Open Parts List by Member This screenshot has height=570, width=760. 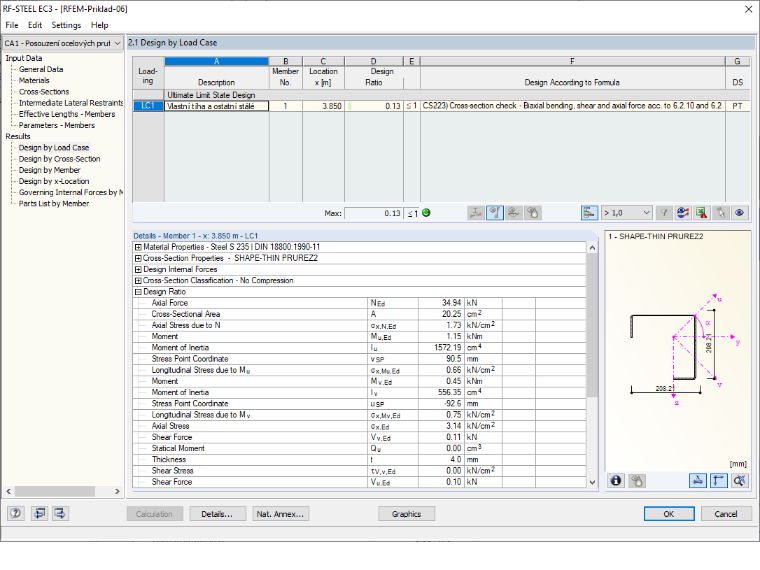tap(54, 203)
